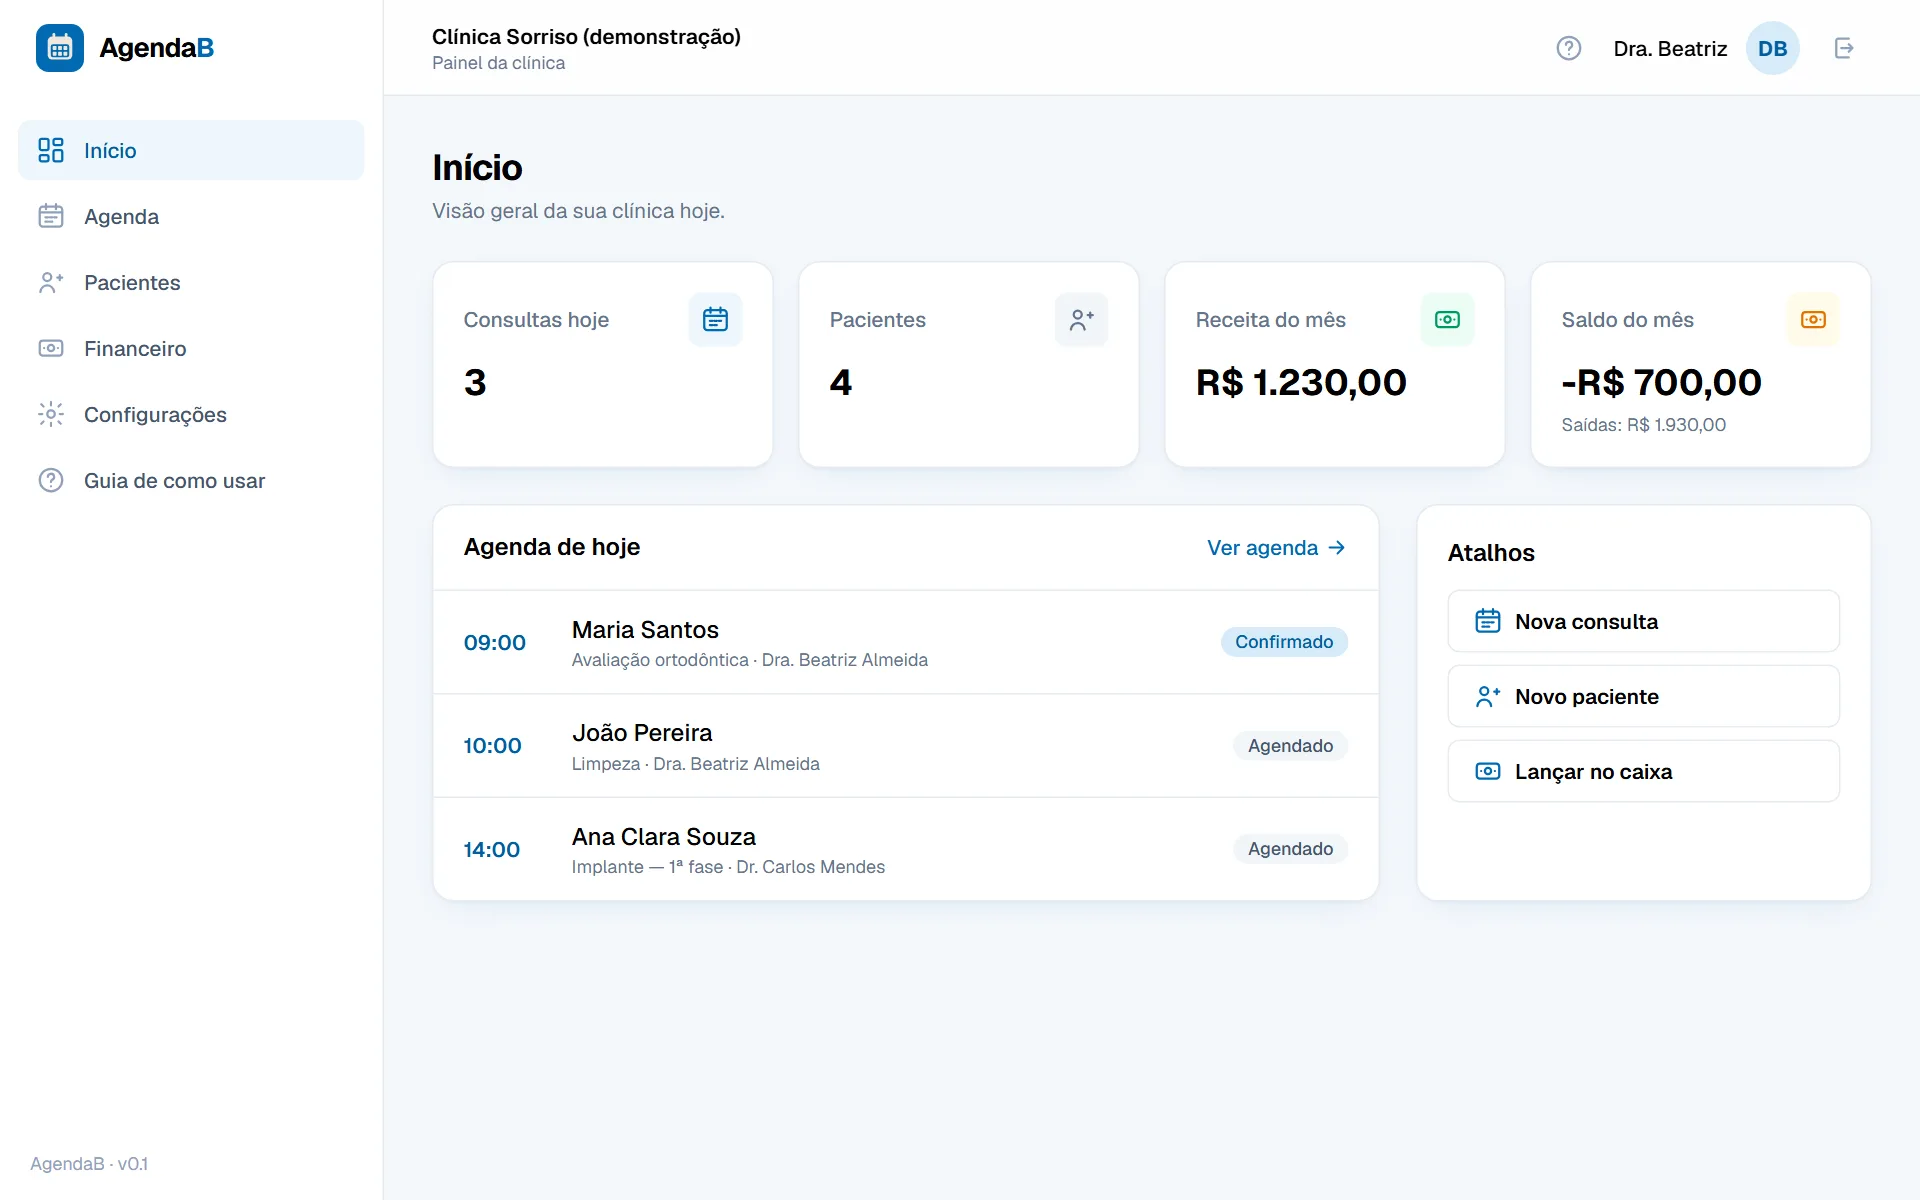Click the AgendaB brand name

click(x=156, y=48)
